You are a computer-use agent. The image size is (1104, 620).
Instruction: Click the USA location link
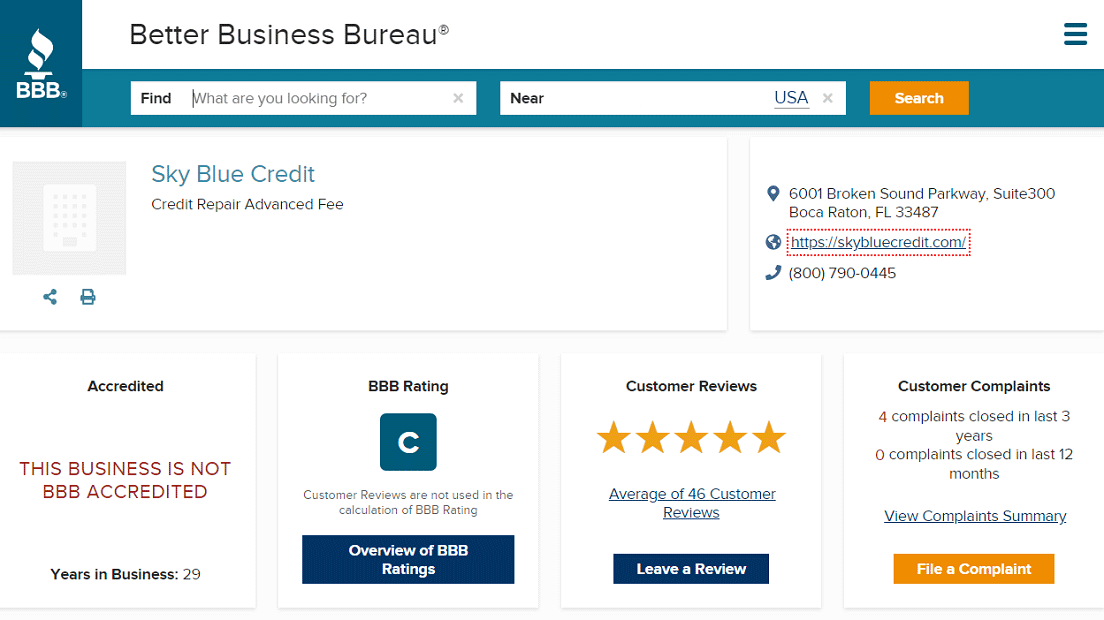(791, 98)
